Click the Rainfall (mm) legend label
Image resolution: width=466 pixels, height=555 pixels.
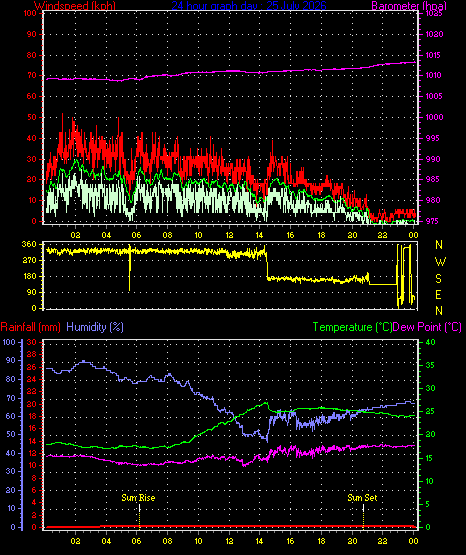coord(30,327)
